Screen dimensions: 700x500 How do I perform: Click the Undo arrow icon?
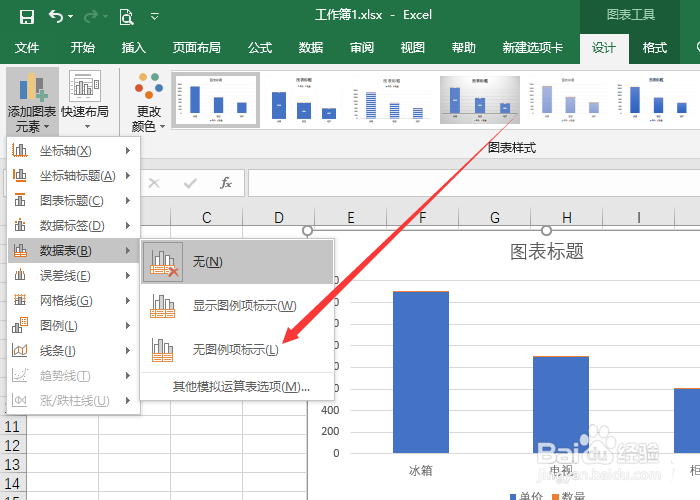pos(56,17)
